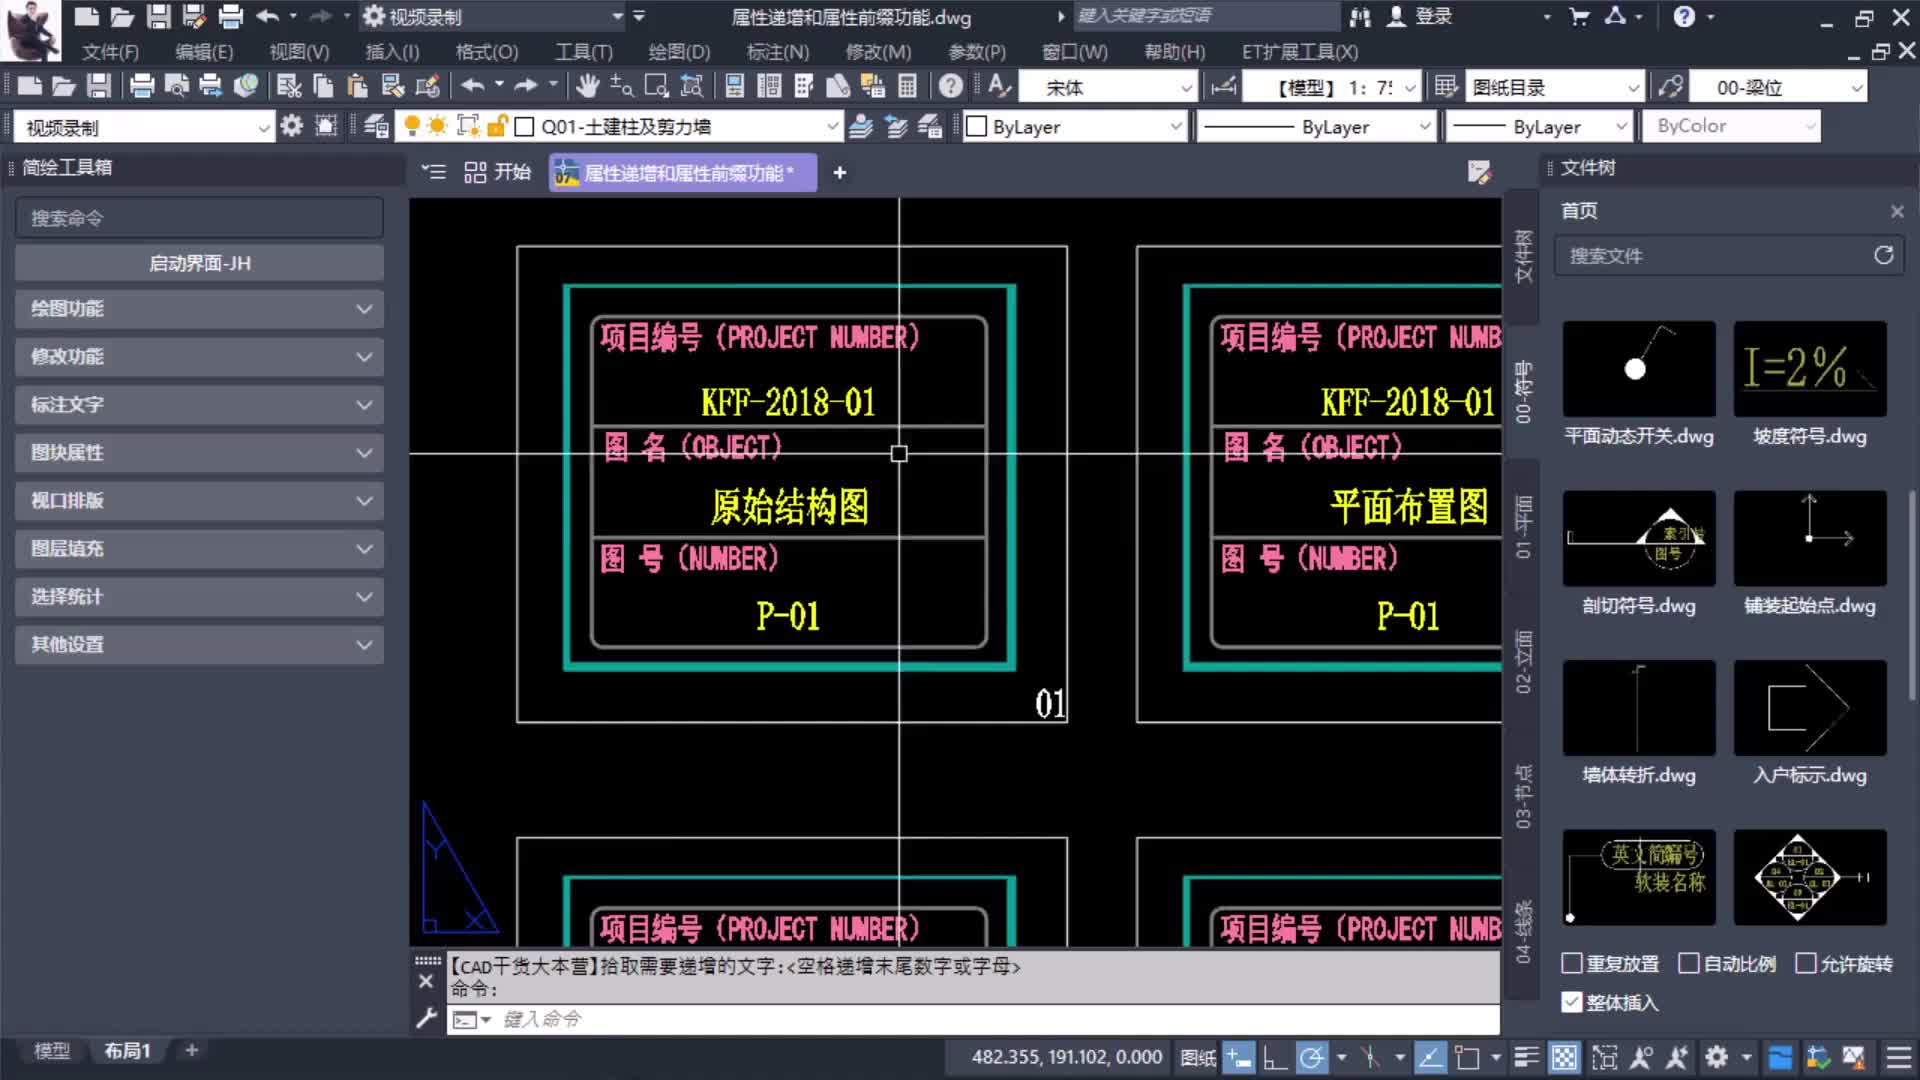The height and width of the screenshot is (1080, 1920).
Task: Click the calculator icon on the top toolbar
Action: [908, 86]
